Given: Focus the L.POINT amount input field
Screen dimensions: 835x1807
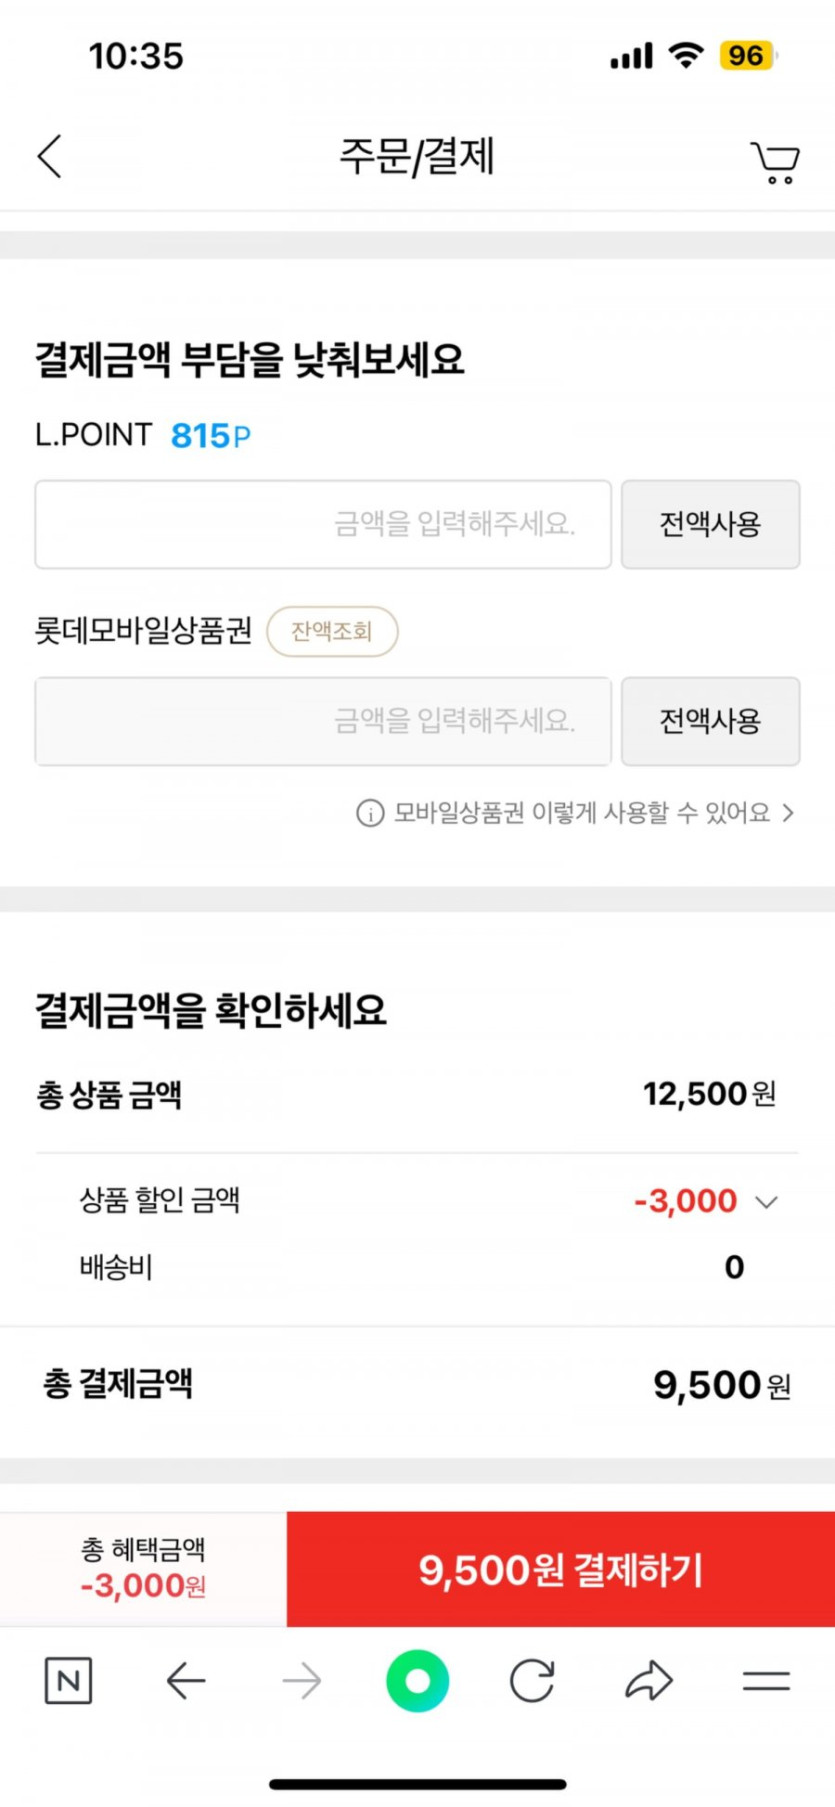Looking at the screenshot, I should coord(323,524).
